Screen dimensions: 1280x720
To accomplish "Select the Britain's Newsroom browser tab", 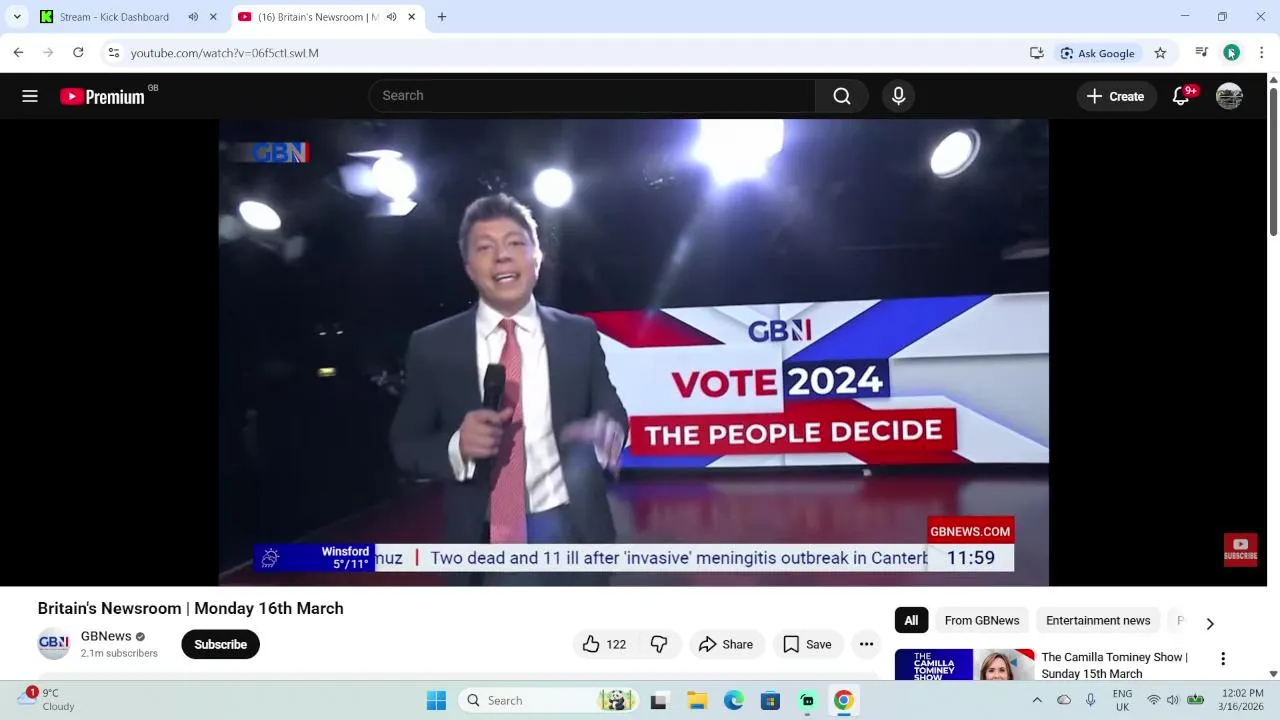I will coord(316,17).
